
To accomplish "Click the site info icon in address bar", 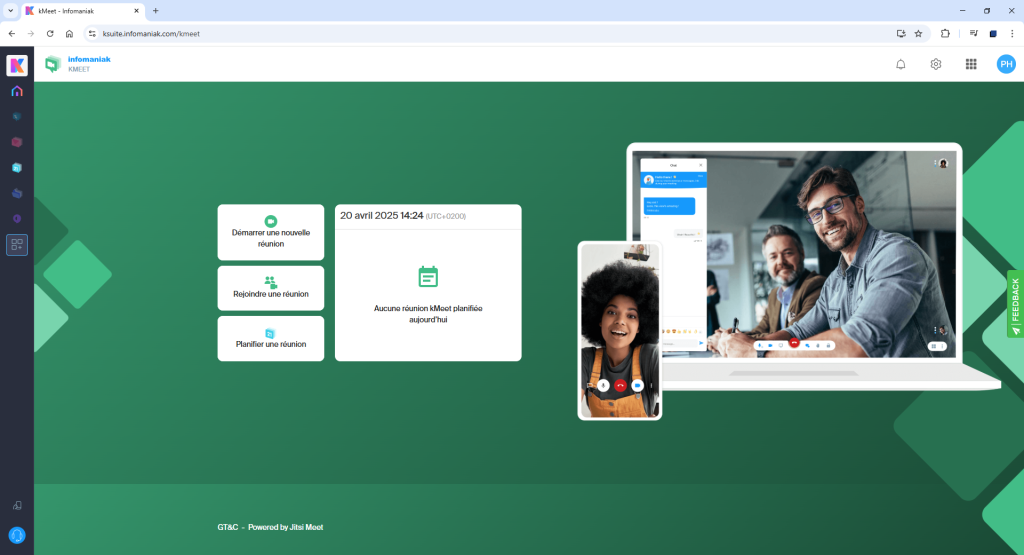I will (92, 33).
